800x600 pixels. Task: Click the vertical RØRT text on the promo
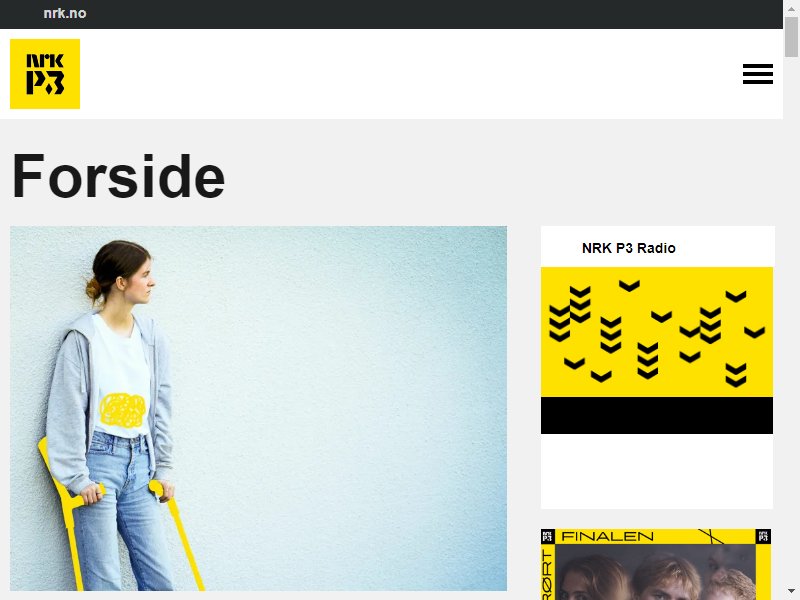coord(547,574)
